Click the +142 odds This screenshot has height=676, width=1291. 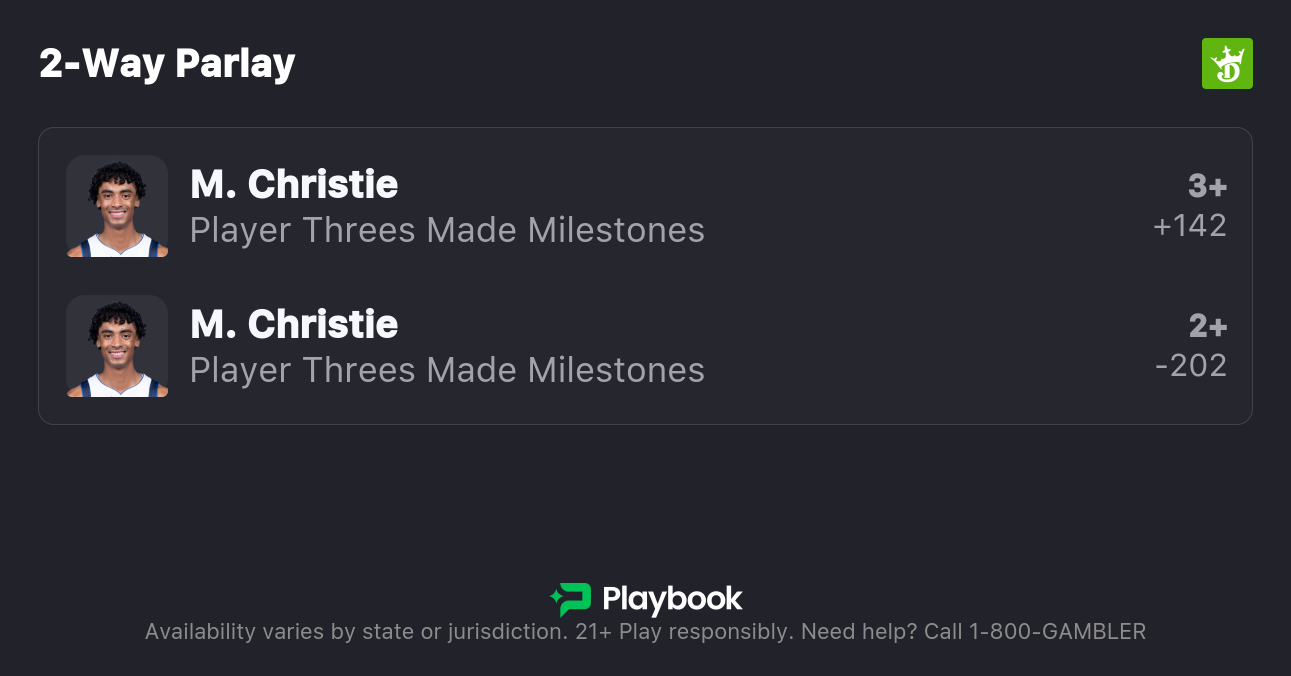point(1190,226)
